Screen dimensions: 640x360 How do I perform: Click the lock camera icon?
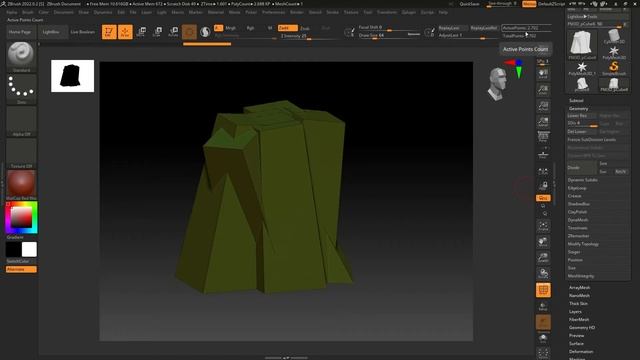click(x=543, y=186)
